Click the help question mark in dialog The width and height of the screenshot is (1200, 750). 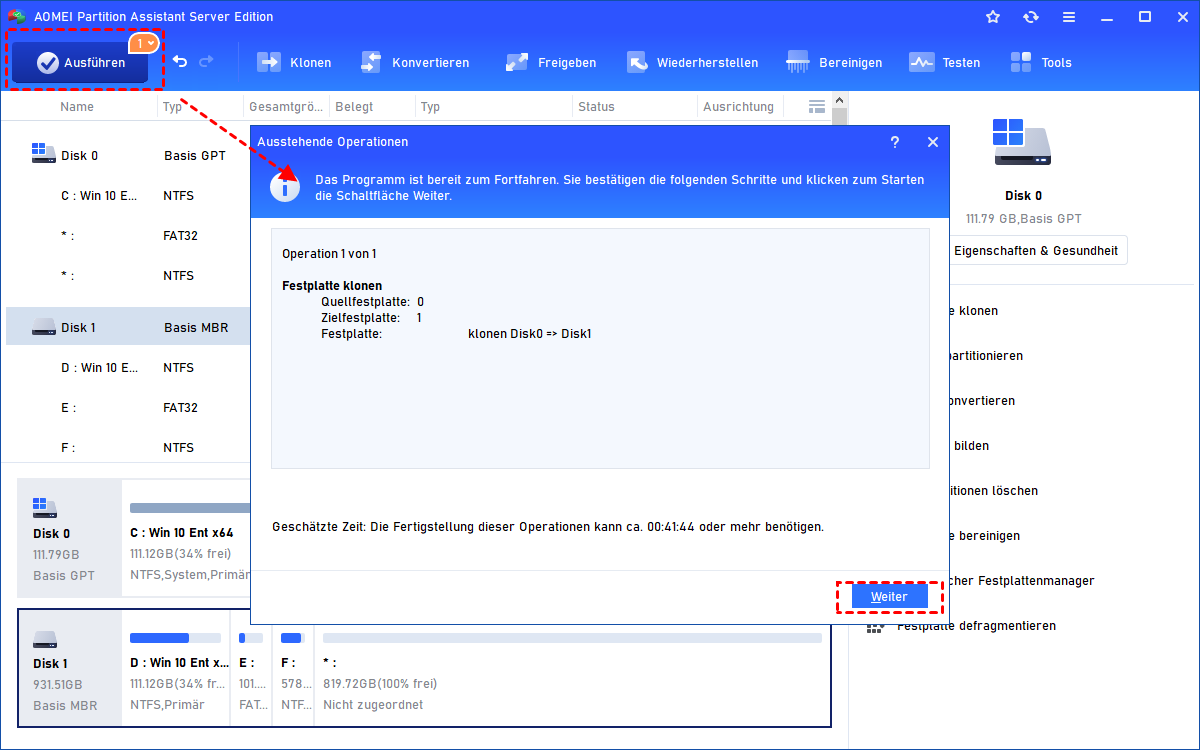pyautogui.click(x=895, y=142)
